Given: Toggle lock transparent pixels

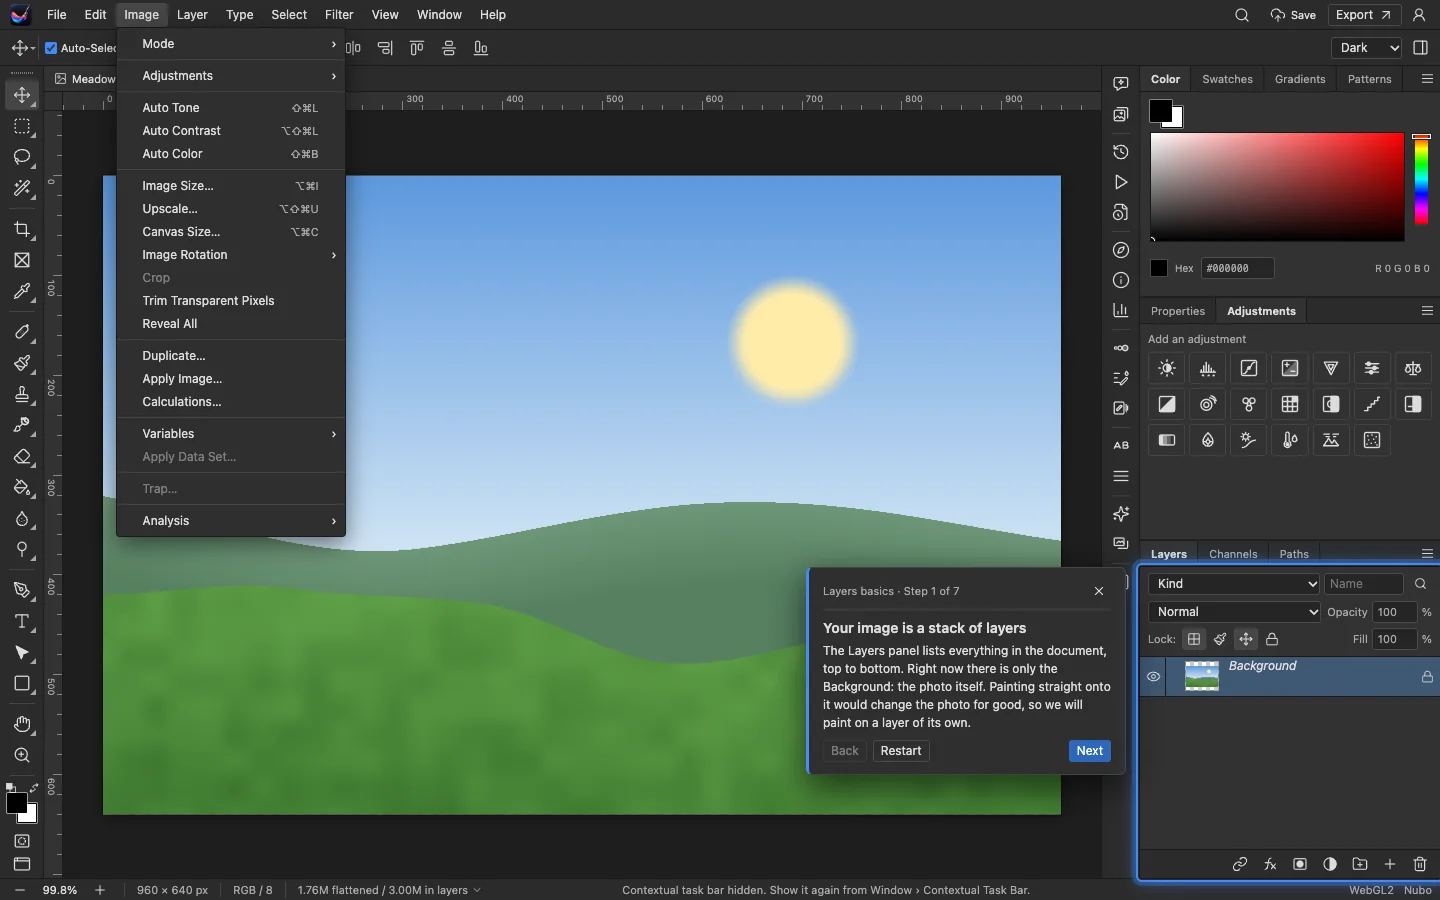Looking at the screenshot, I should click(1194, 639).
